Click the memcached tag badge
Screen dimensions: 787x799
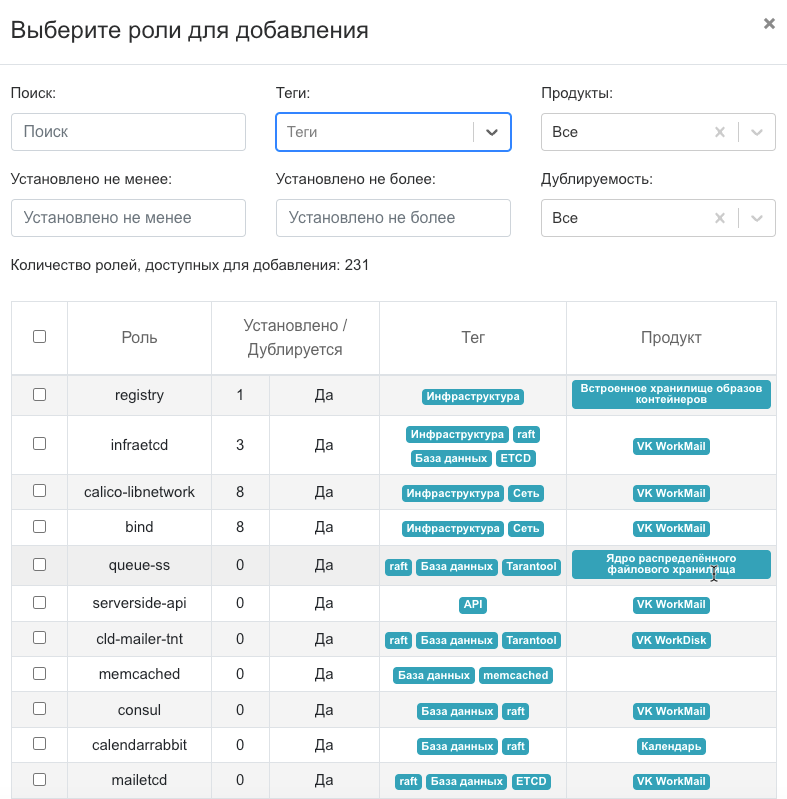515,676
